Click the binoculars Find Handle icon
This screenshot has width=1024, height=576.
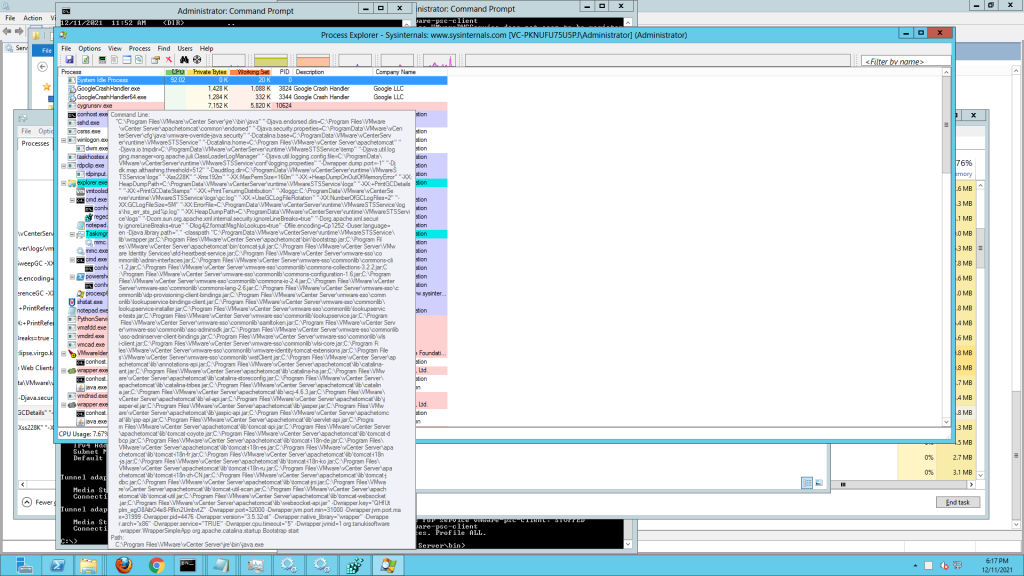(x=183, y=60)
